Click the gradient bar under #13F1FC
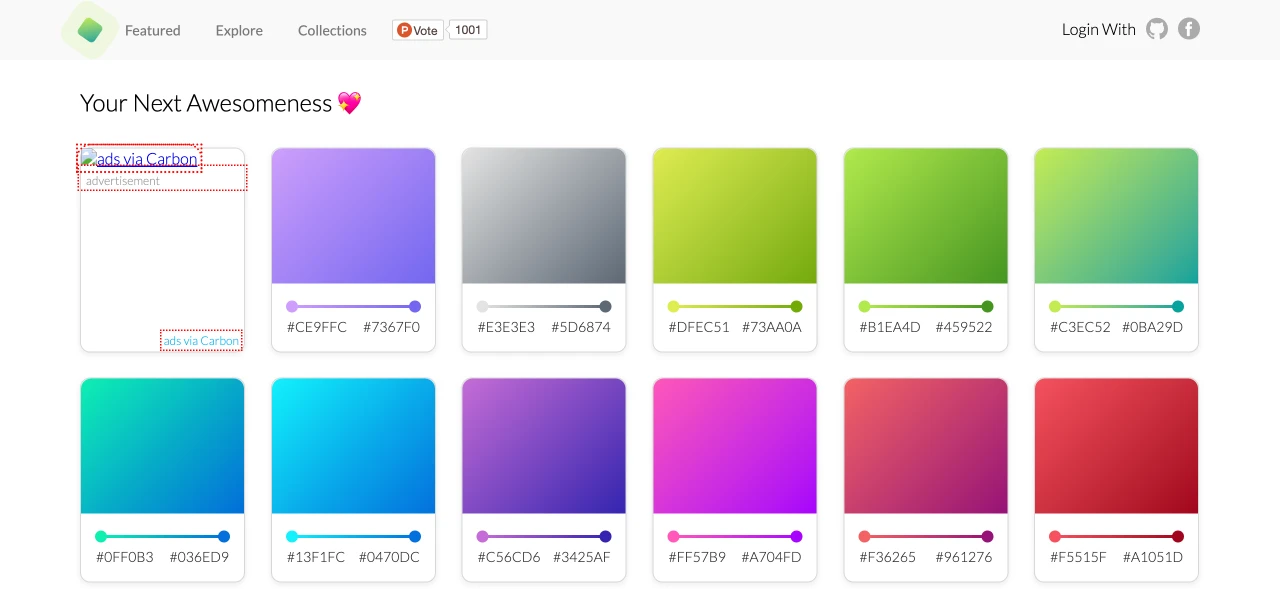 click(353, 536)
